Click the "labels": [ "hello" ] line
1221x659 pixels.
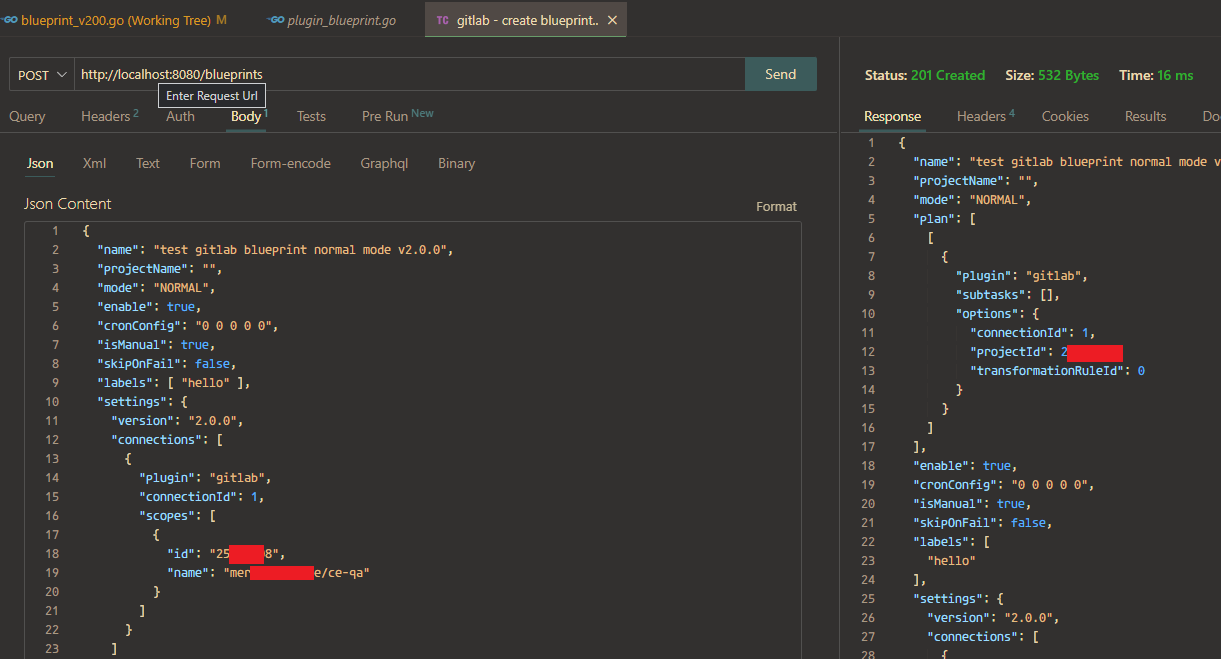[173, 382]
